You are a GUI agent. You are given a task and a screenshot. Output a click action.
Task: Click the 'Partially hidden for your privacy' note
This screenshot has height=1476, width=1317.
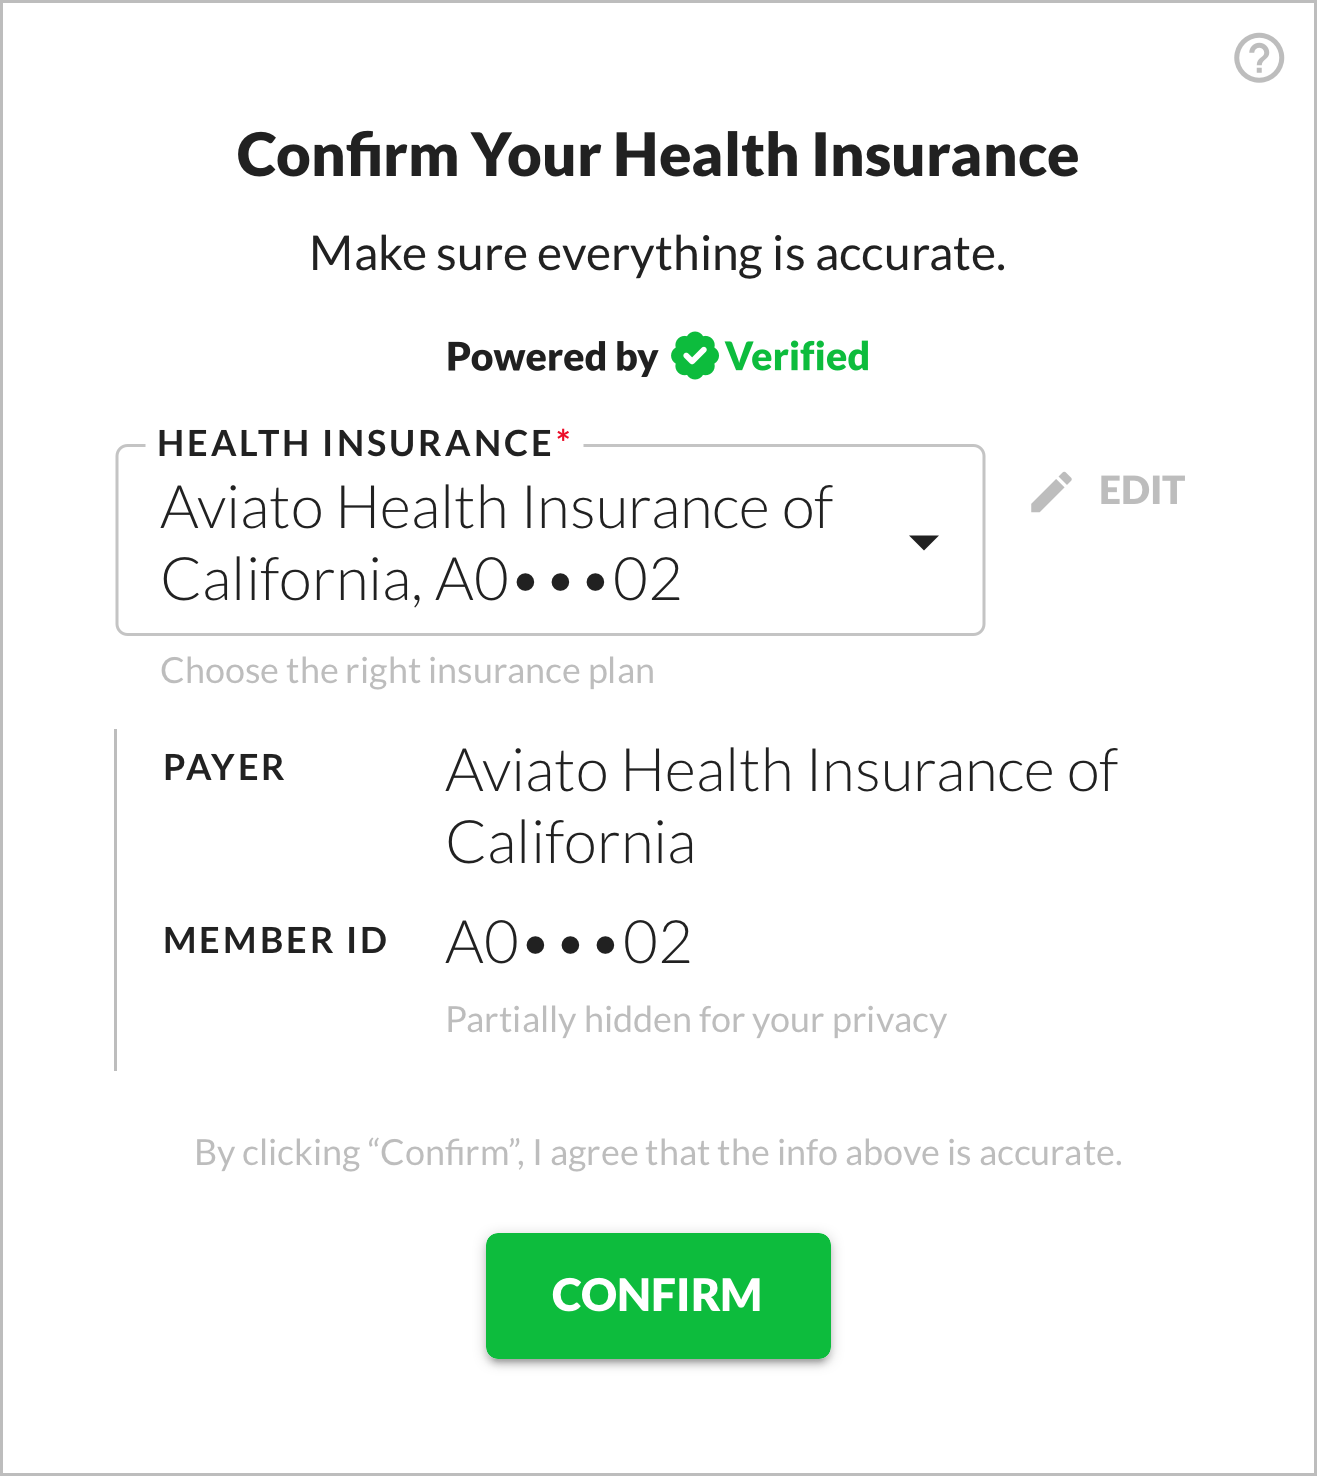(x=696, y=1020)
